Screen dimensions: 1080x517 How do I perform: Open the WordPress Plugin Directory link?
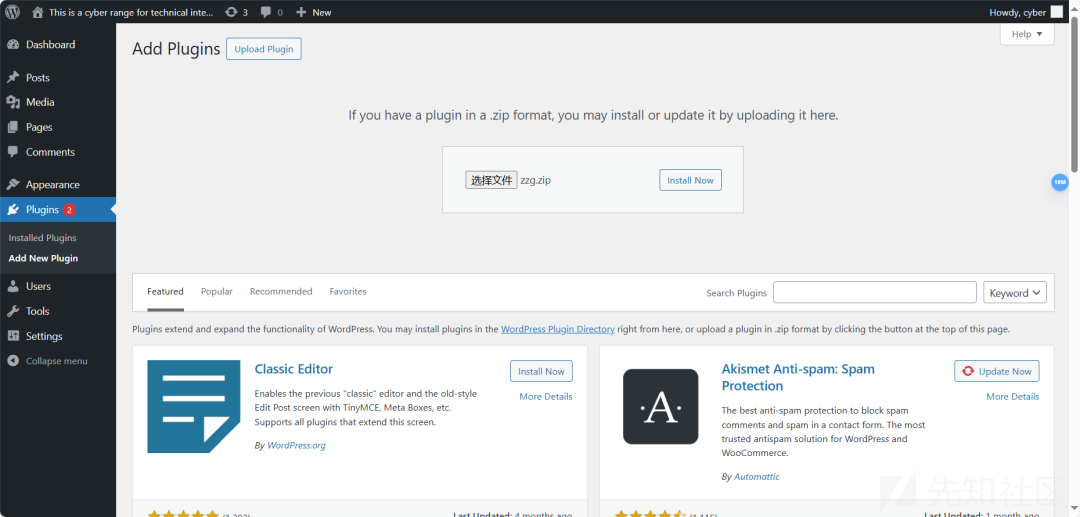[558, 329]
